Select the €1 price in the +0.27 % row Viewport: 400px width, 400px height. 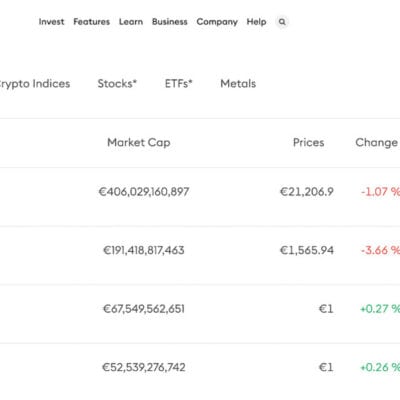(326, 309)
